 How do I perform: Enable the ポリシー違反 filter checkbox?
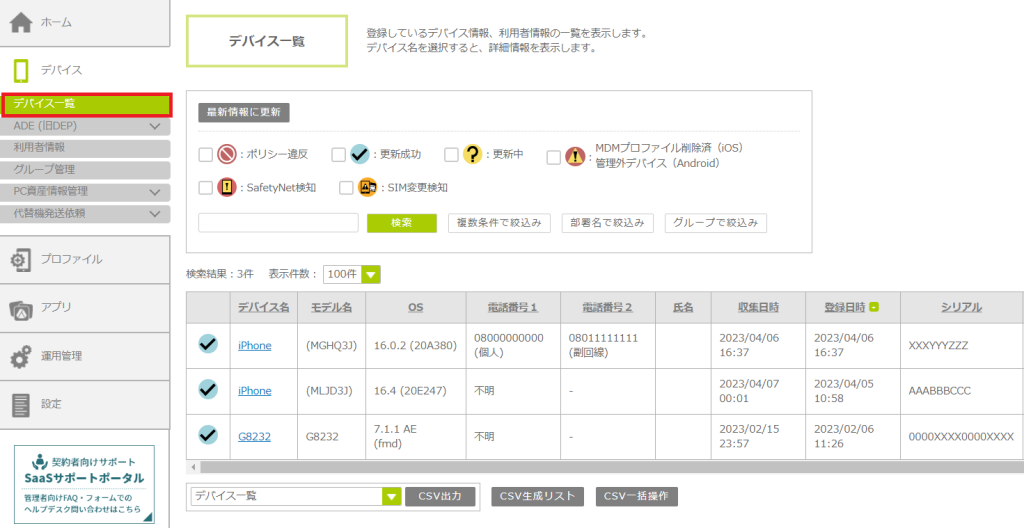(205, 155)
